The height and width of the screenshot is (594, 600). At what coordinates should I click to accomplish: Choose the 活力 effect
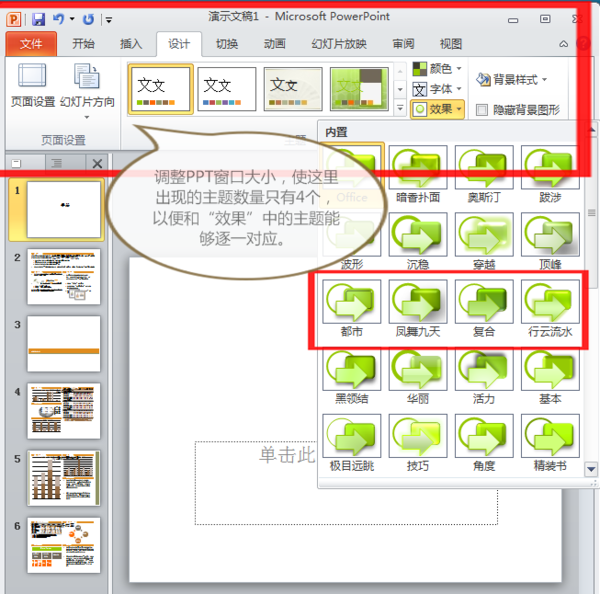[x=484, y=376]
